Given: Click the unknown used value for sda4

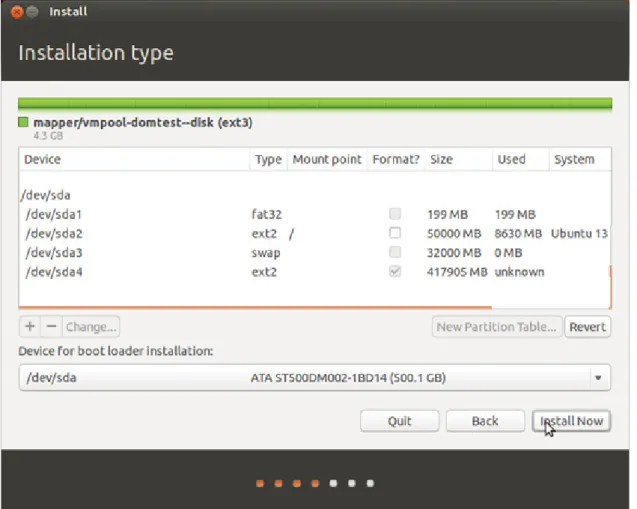Looking at the screenshot, I should [x=519, y=272].
